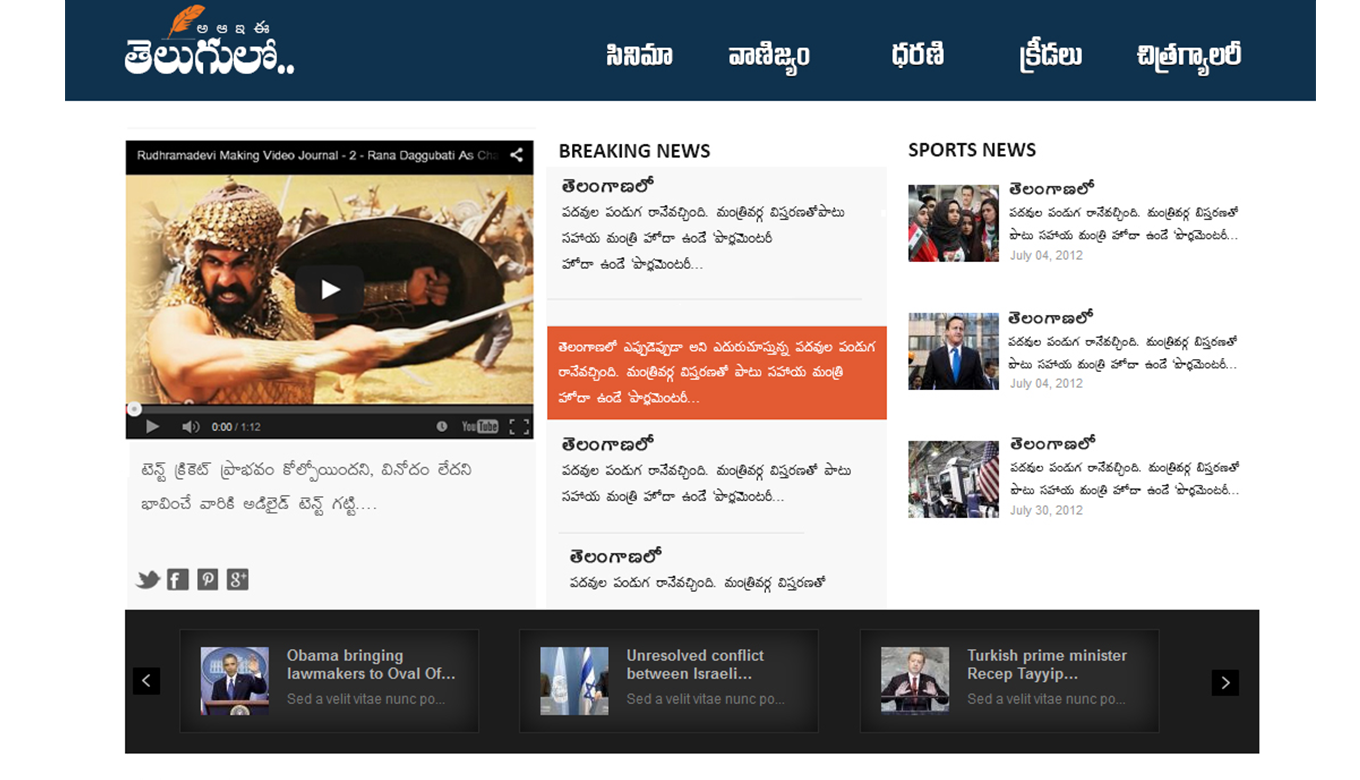Go to previous carousel news item

[x=146, y=682]
